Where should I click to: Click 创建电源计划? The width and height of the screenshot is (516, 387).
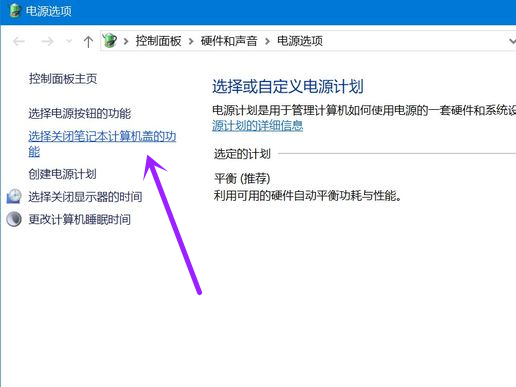62,174
